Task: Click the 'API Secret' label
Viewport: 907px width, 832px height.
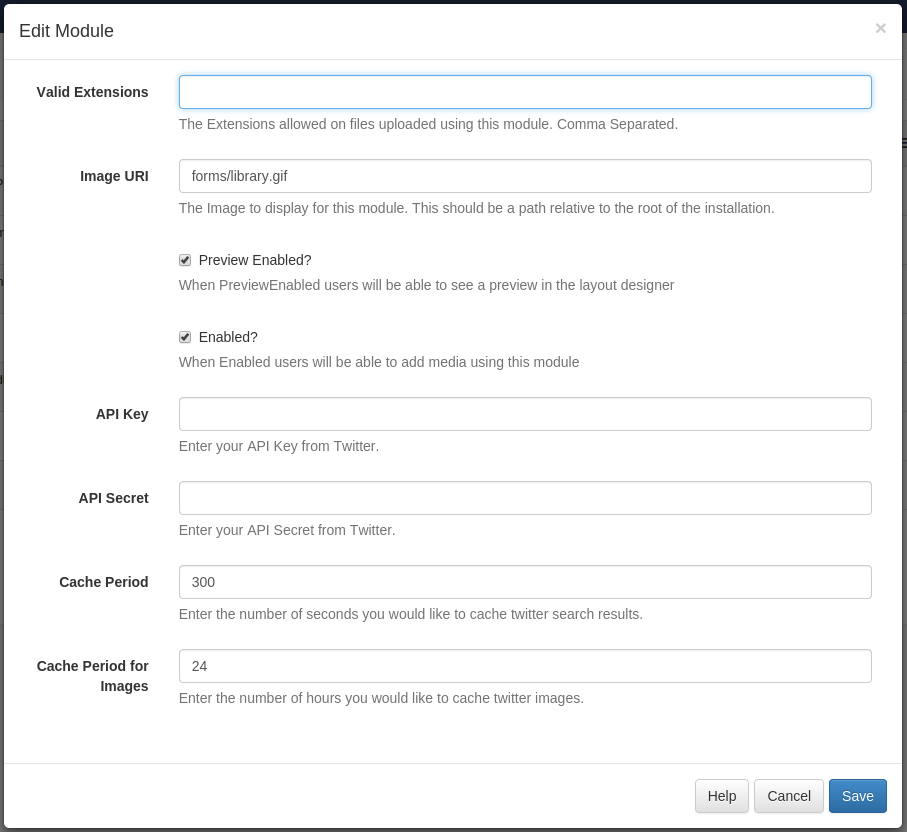Action: coord(113,498)
